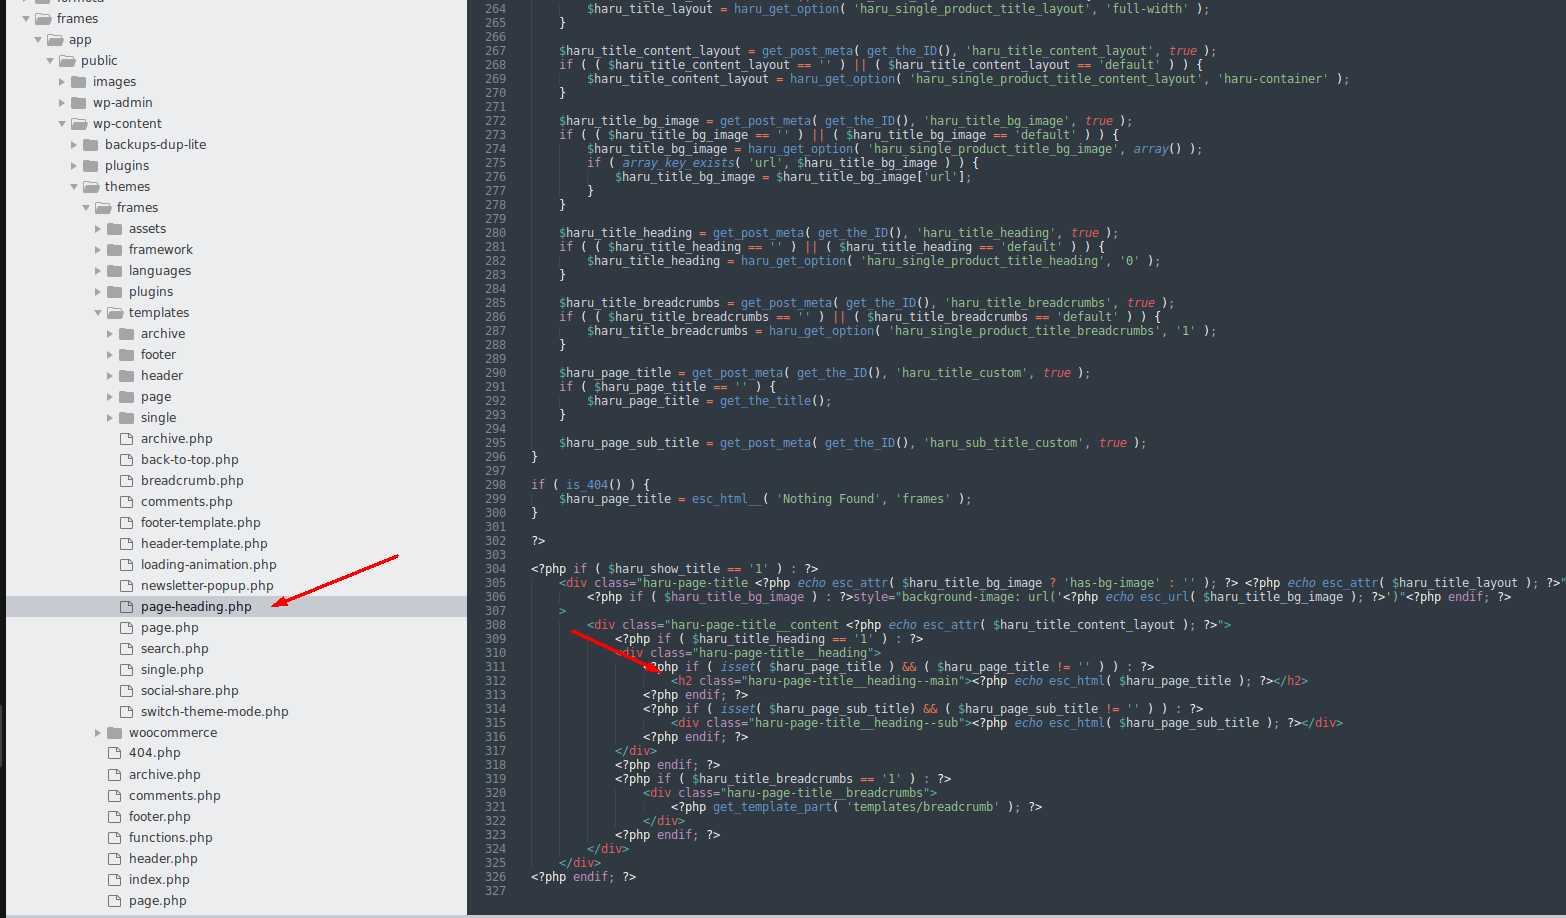
Task: Click the file icon of loading-animation.php
Action: [127, 565]
